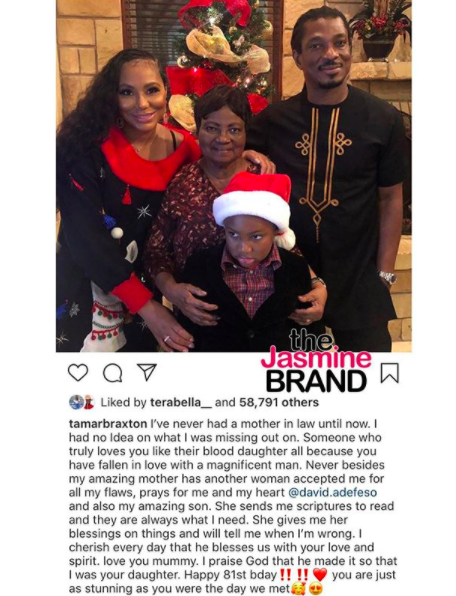Save post using bookmark icon
Viewport: 456px width, 596px height.
tap(390, 372)
